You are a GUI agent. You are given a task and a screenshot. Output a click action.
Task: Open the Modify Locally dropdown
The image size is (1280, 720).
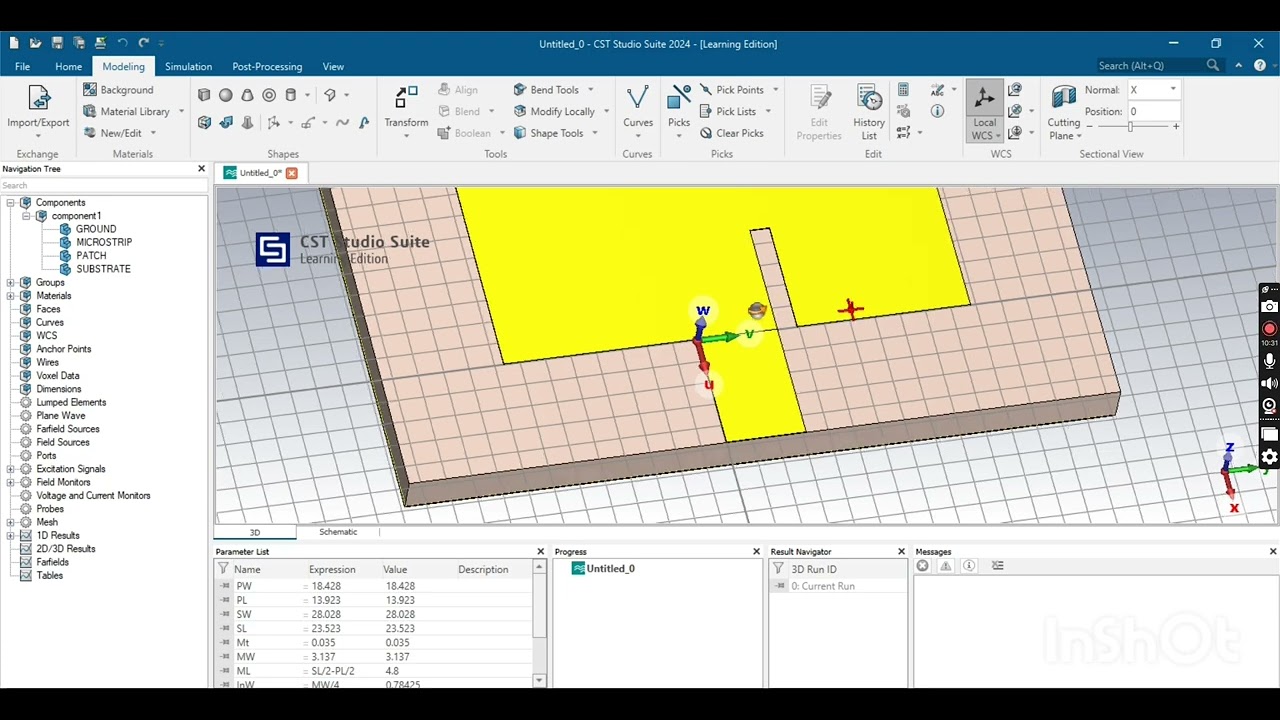tap(606, 111)
